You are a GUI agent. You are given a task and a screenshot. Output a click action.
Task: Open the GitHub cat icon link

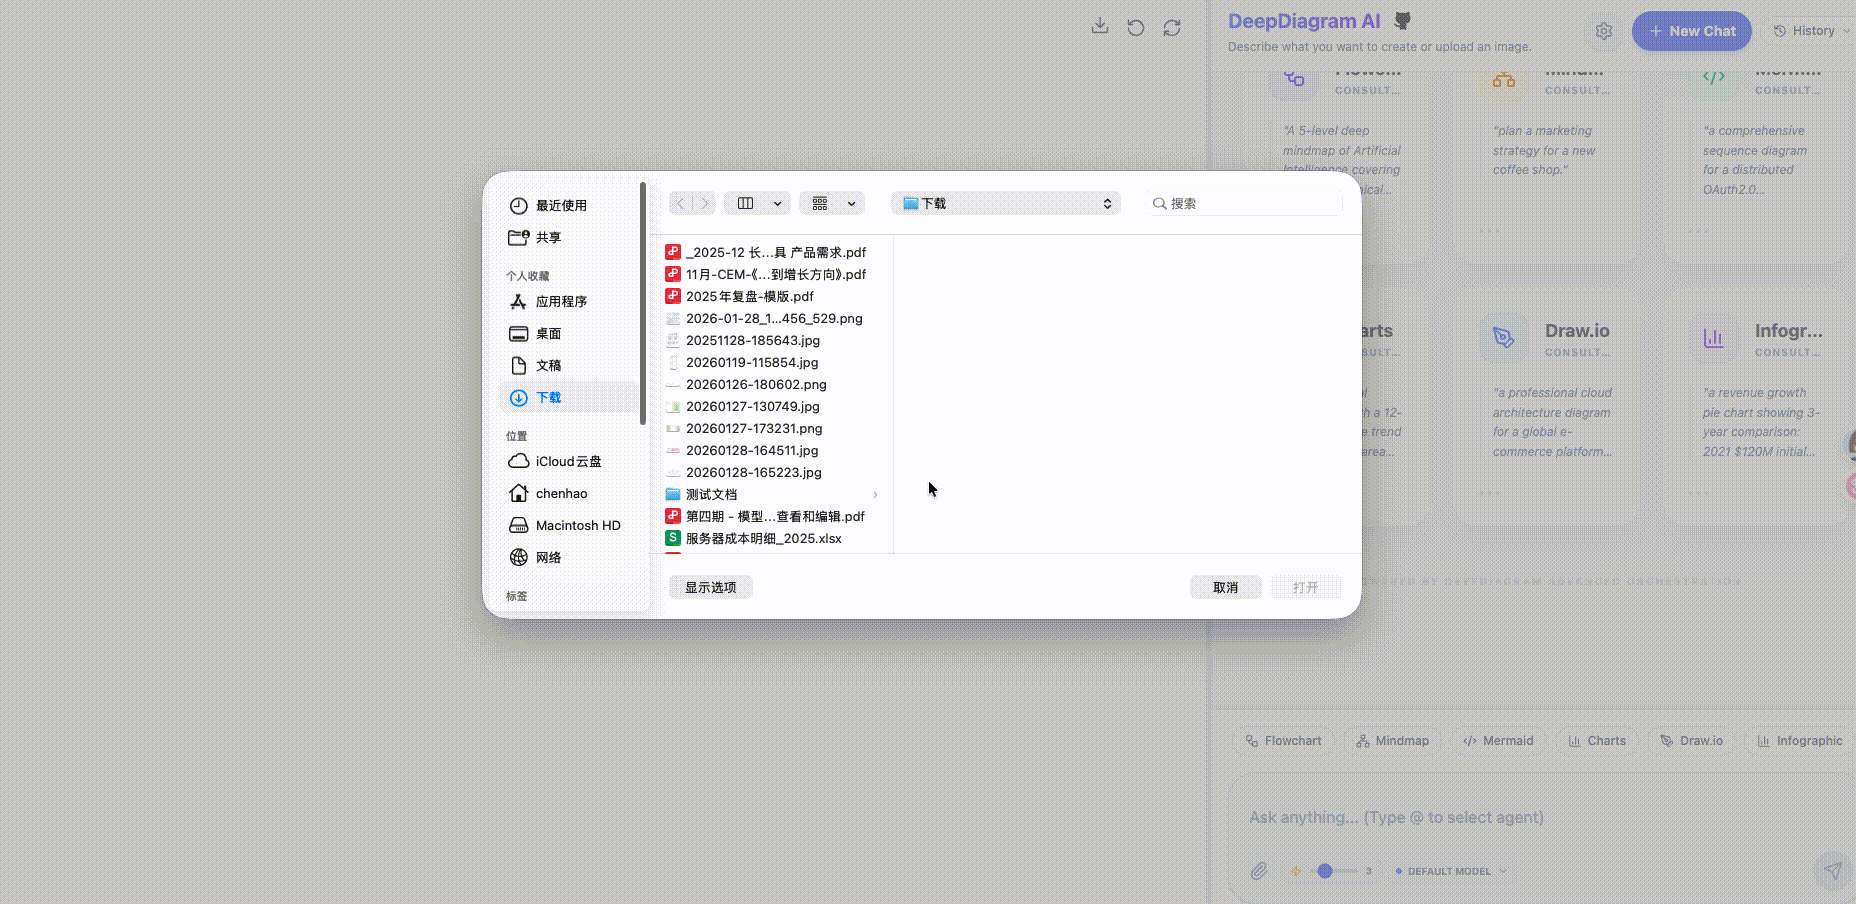tap(1403, 21)
